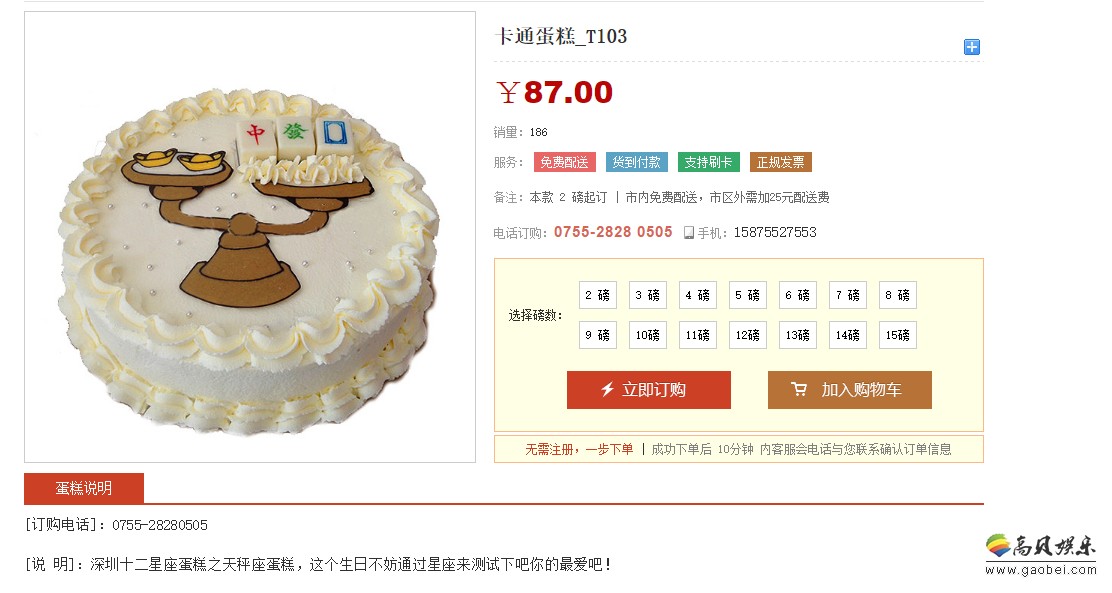Viewport: 1112px width, 593px height.
Task: Click the 0755-2828 0505 phone number
Action: coord(613,232)
